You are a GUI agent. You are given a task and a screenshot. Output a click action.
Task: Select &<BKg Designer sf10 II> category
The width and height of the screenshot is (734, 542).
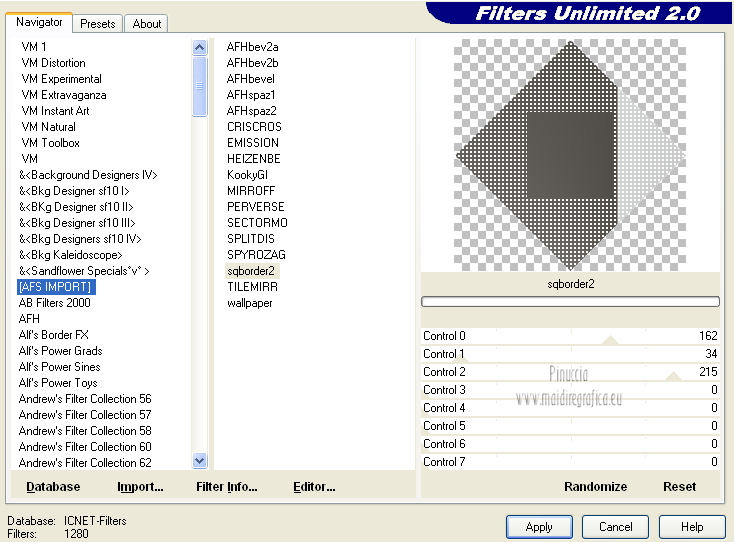click(x=76, y=207)
